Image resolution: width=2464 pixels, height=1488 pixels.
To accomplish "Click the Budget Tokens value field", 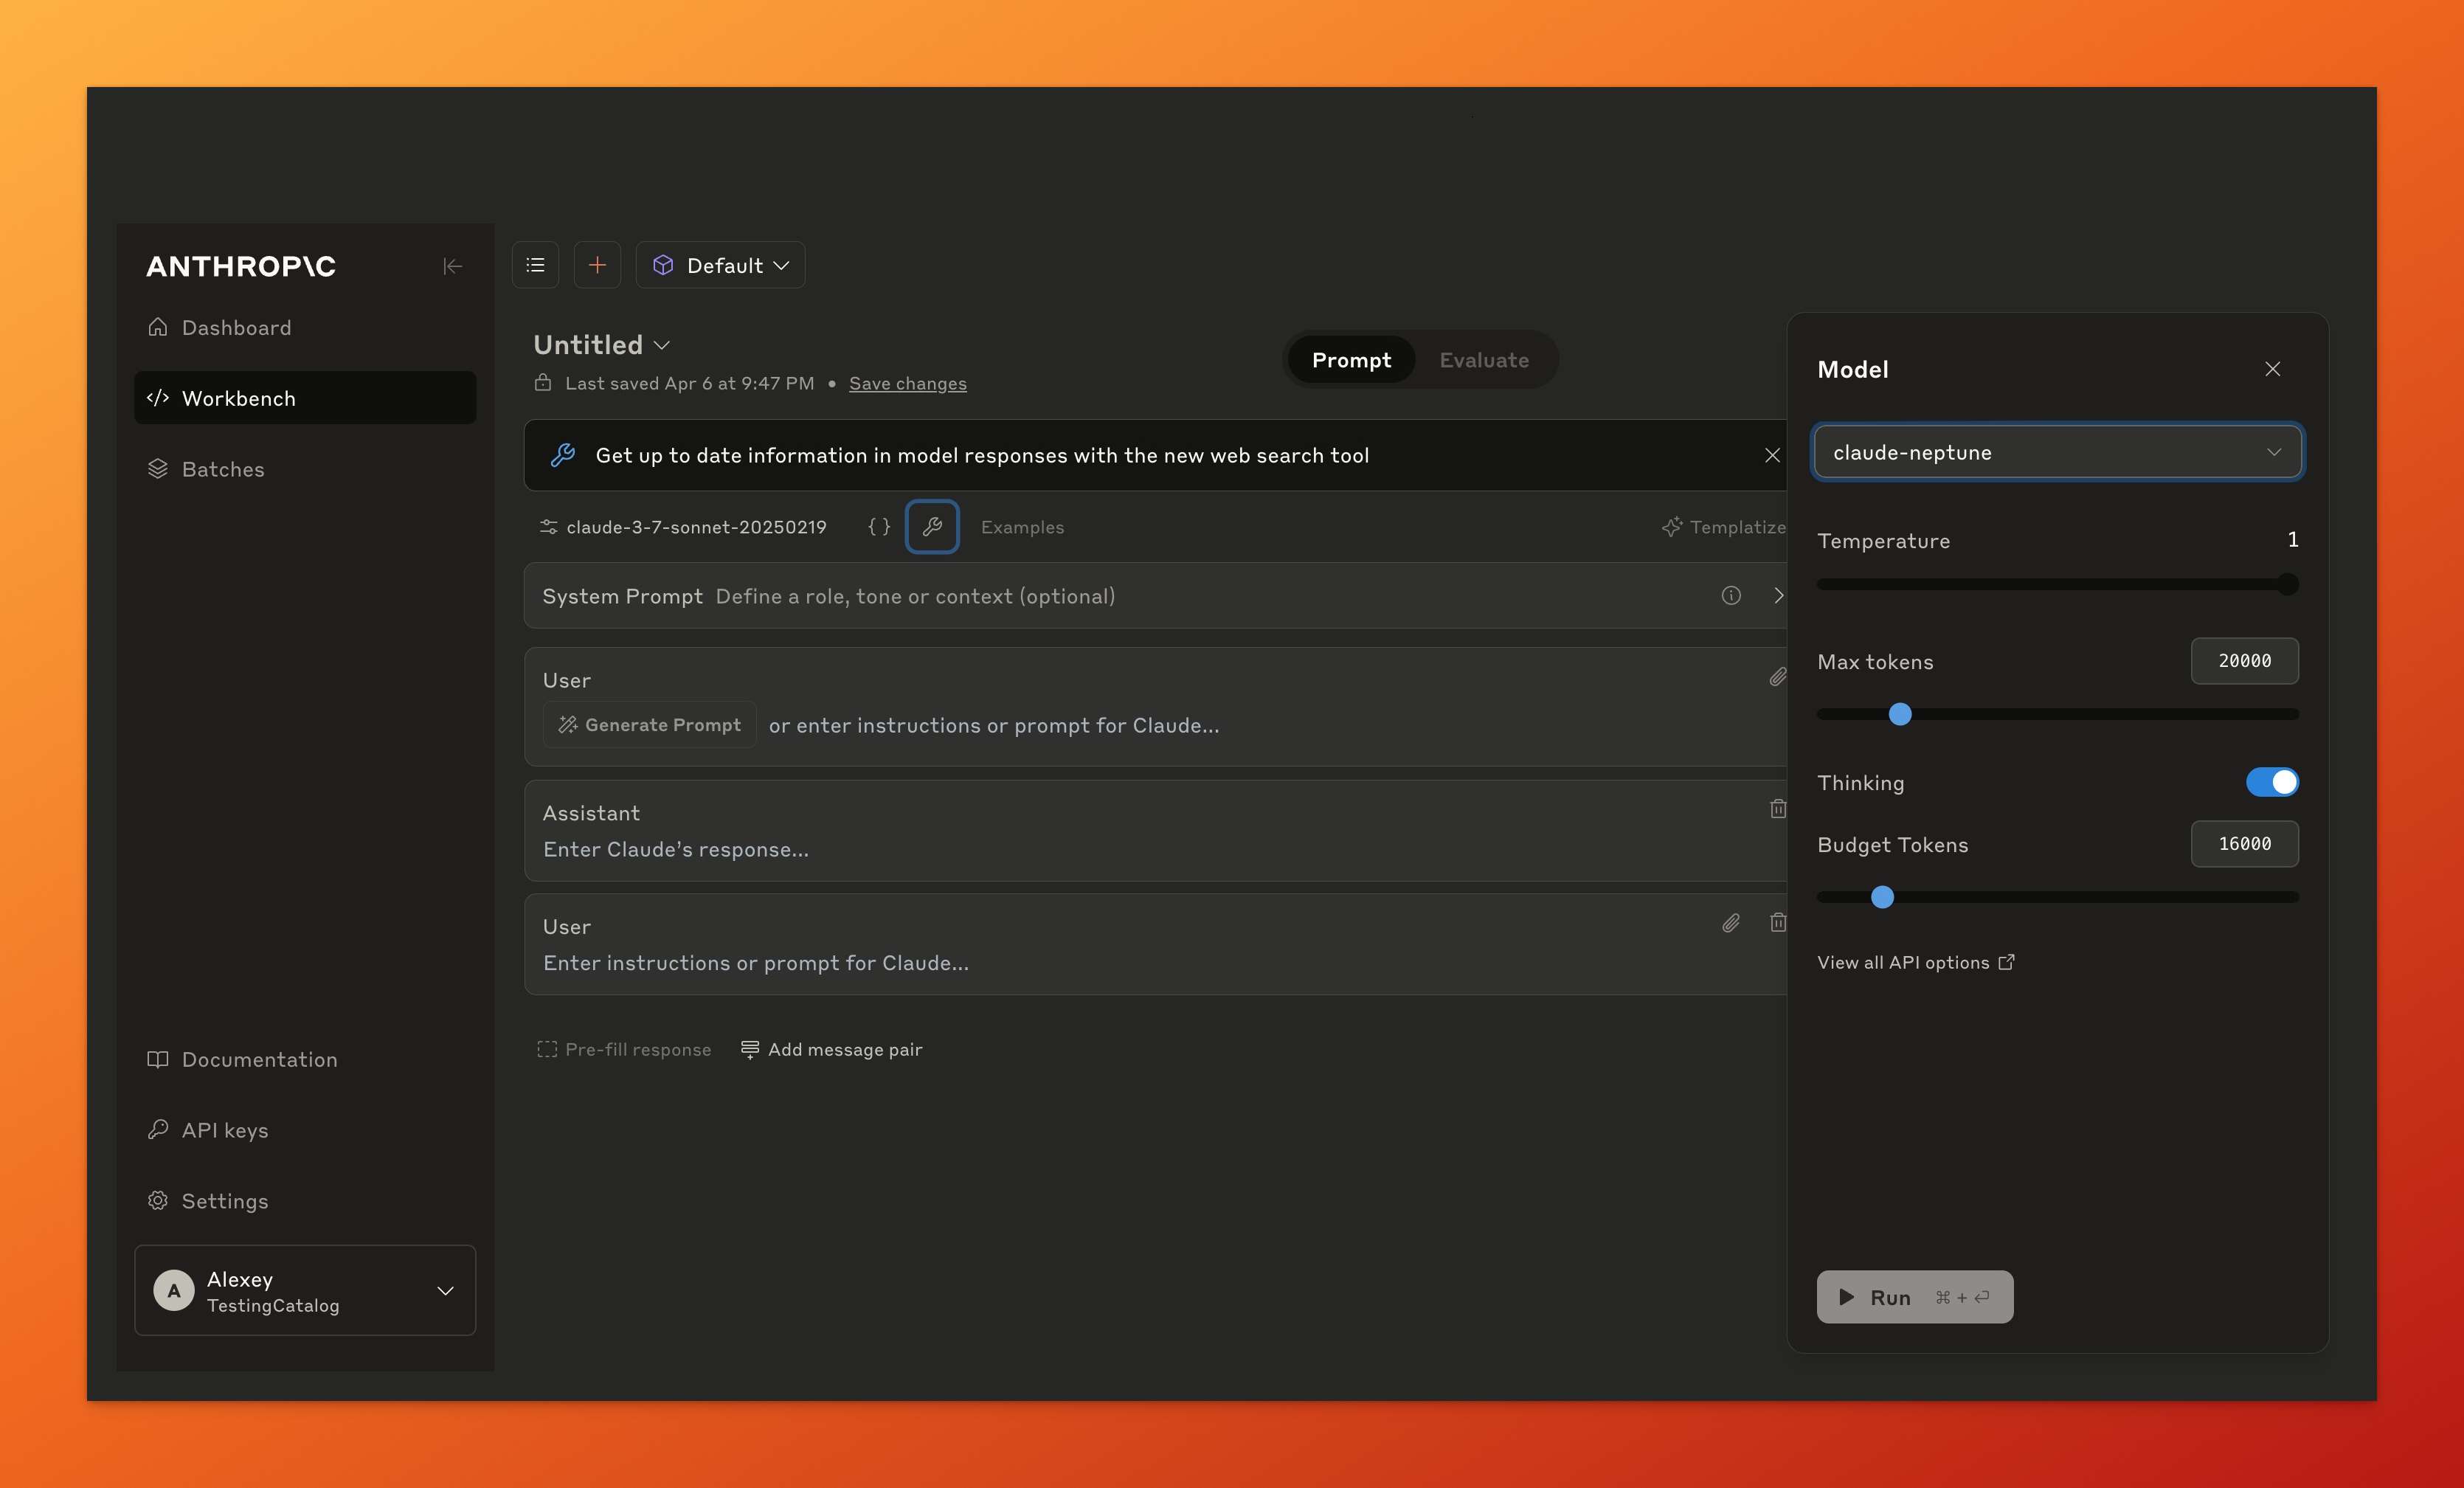I will pyautogui.click(x=2244, y=844).
